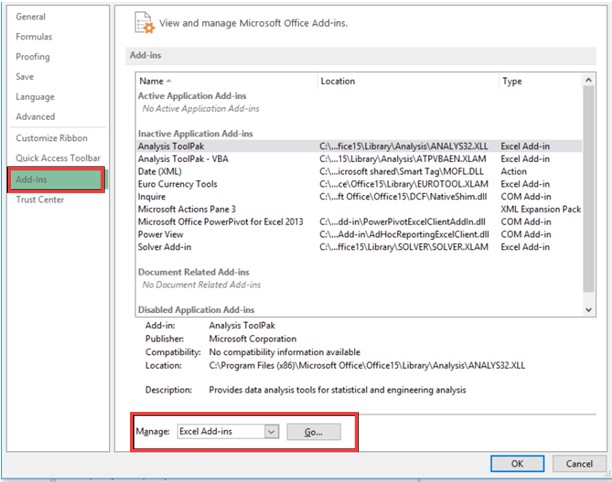
Task: Select the Solver Add-in row
Action: click(x=359, y=247)
